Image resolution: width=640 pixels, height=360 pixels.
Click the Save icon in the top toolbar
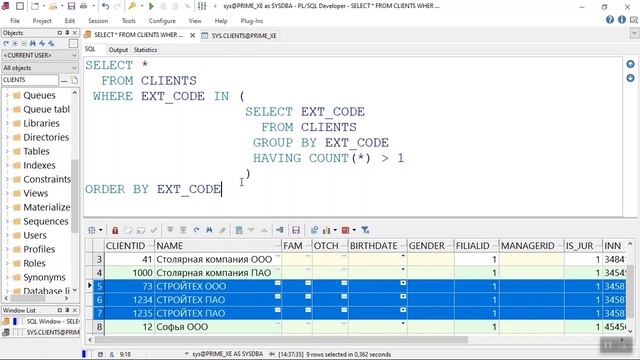[71, 6]
